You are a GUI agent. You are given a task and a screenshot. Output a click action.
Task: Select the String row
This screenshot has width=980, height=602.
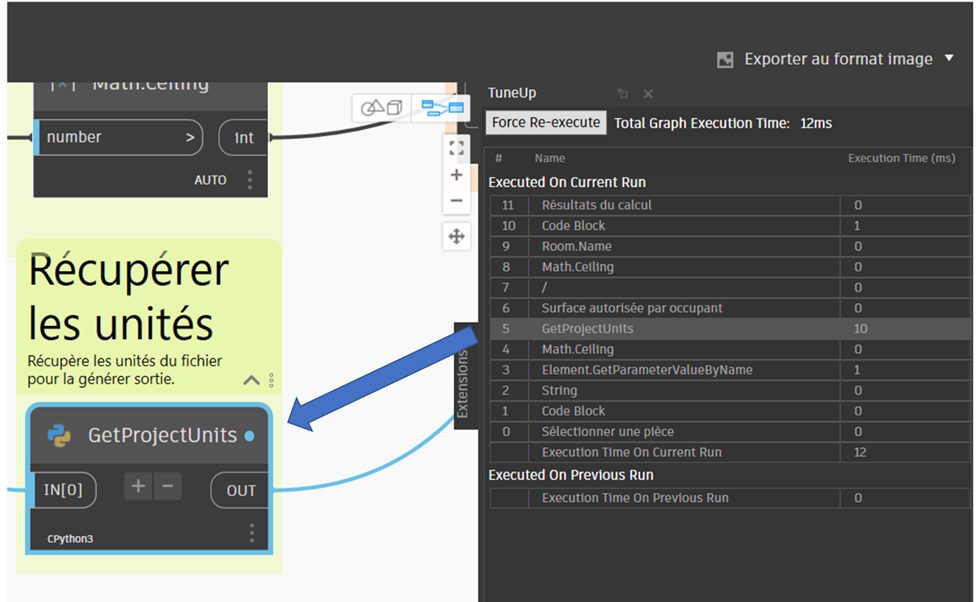point(729,391)
